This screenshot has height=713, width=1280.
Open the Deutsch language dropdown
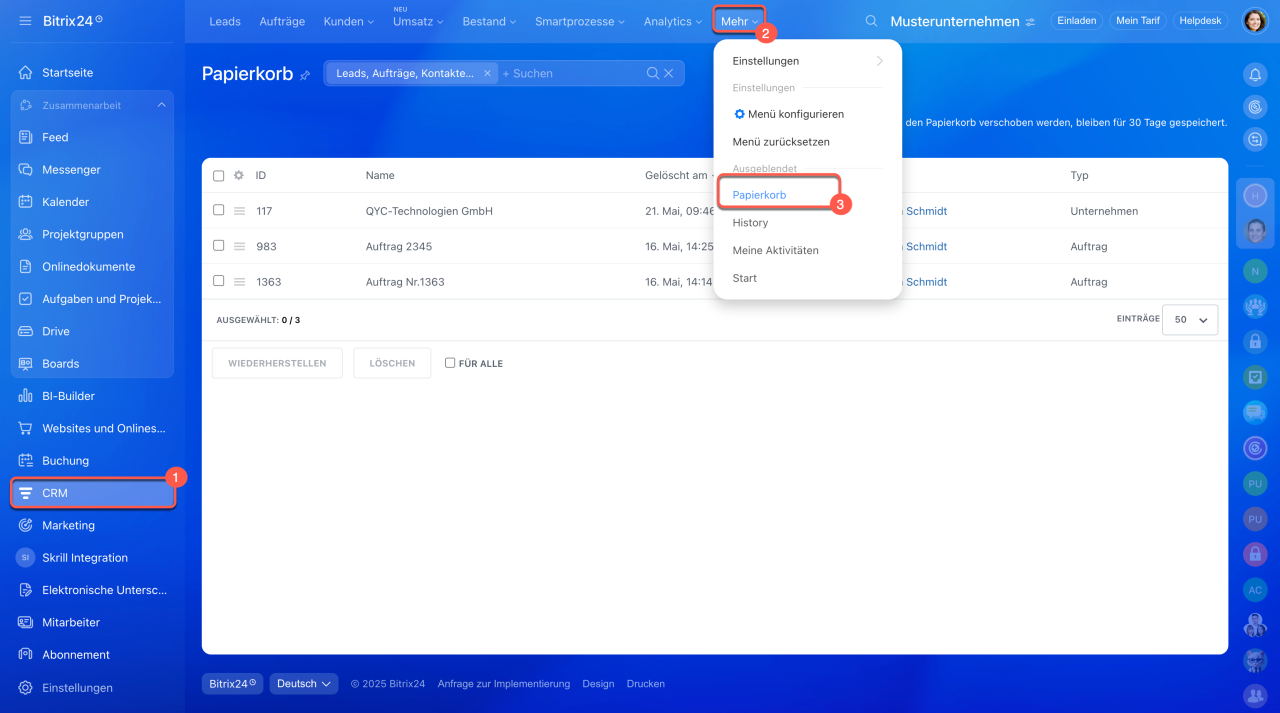point(305,684)
